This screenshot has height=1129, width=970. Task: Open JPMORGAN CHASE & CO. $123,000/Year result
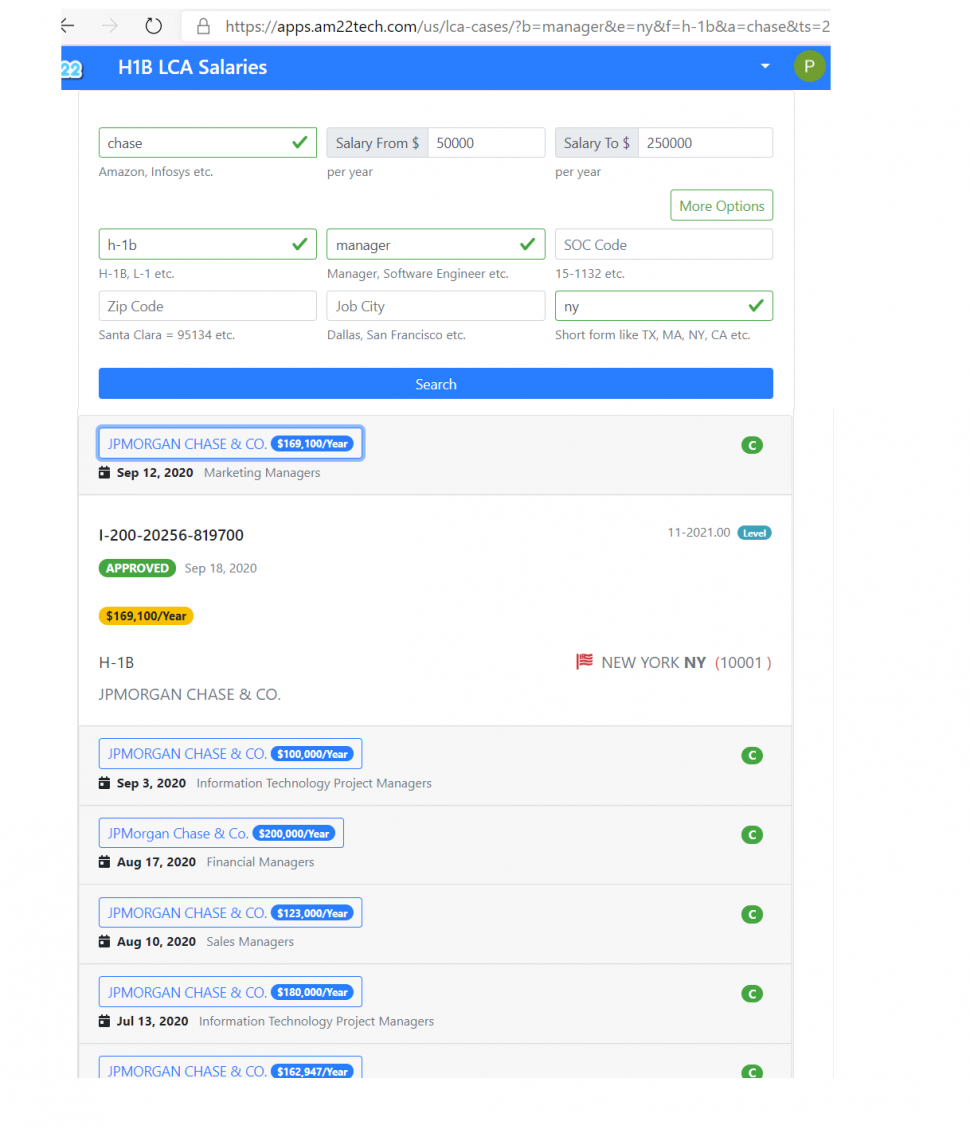pos(230,913)
